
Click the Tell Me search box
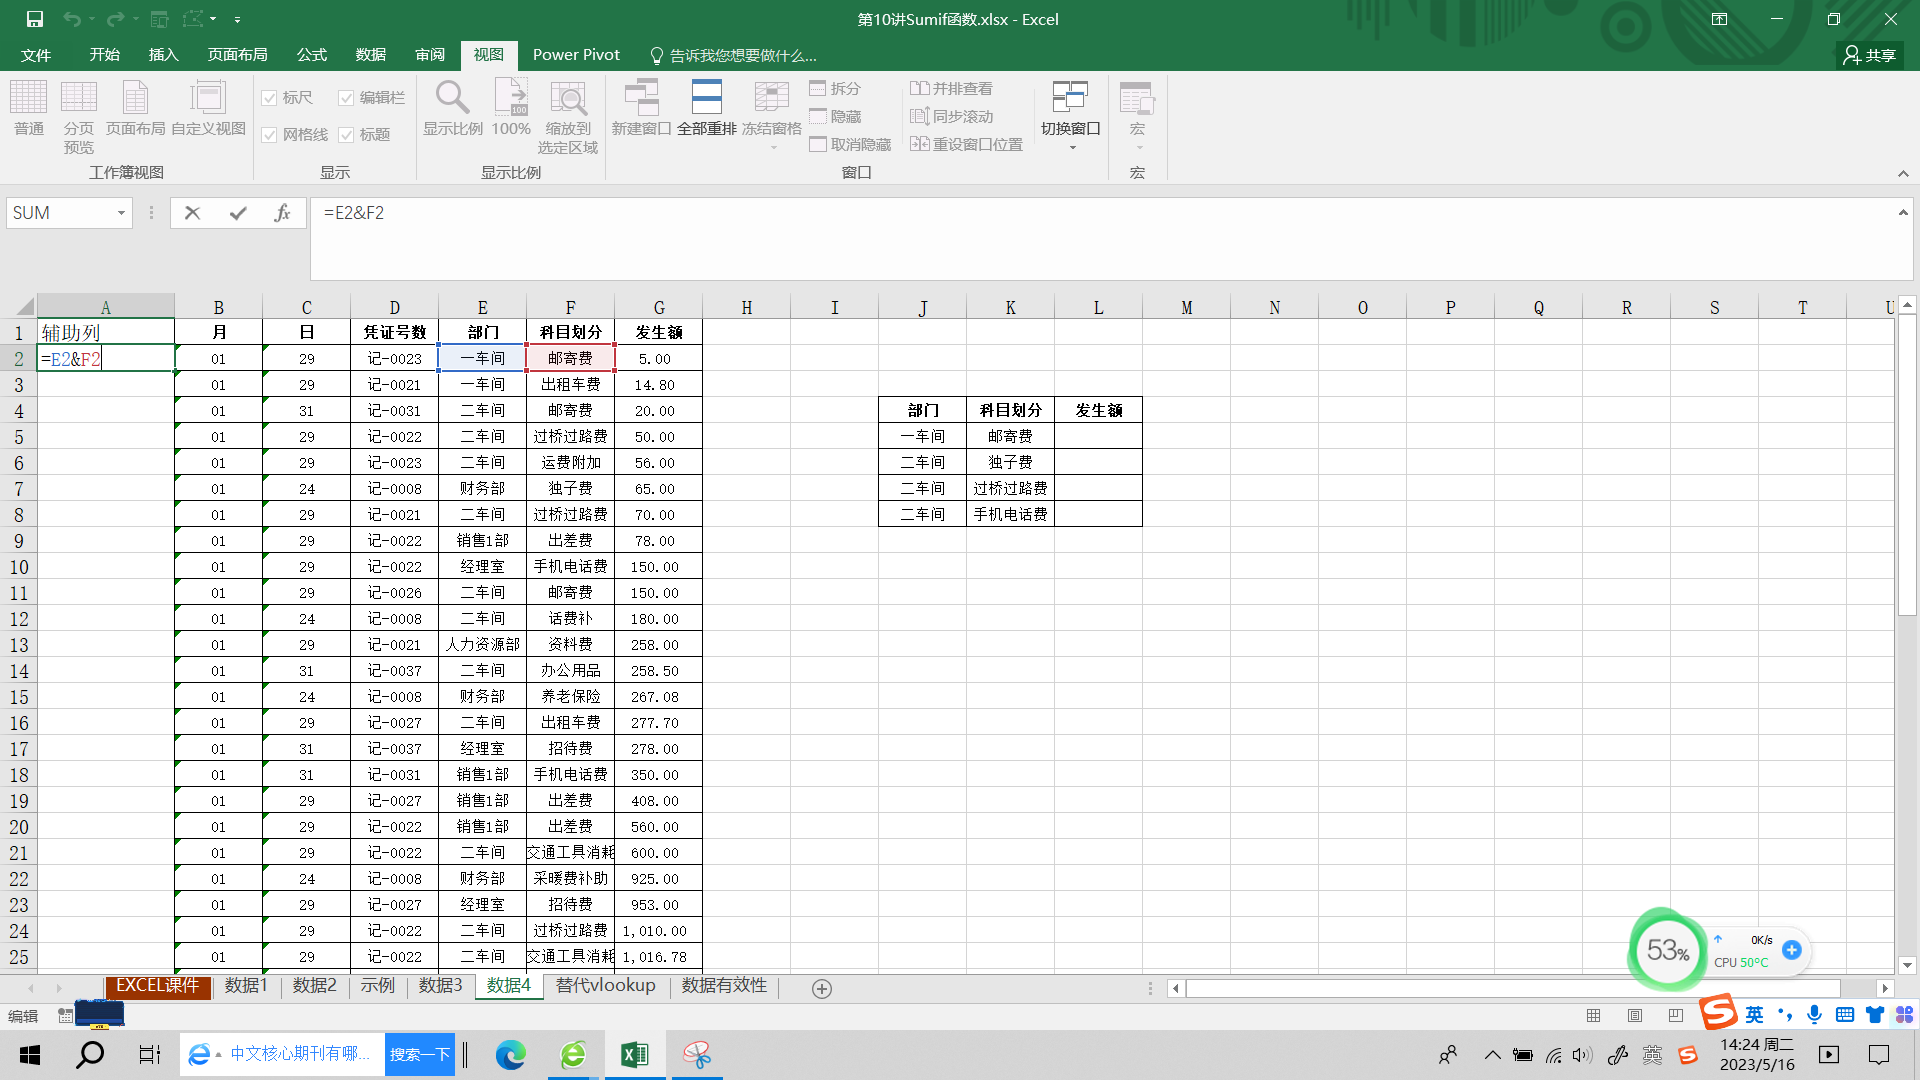[733, 55]
